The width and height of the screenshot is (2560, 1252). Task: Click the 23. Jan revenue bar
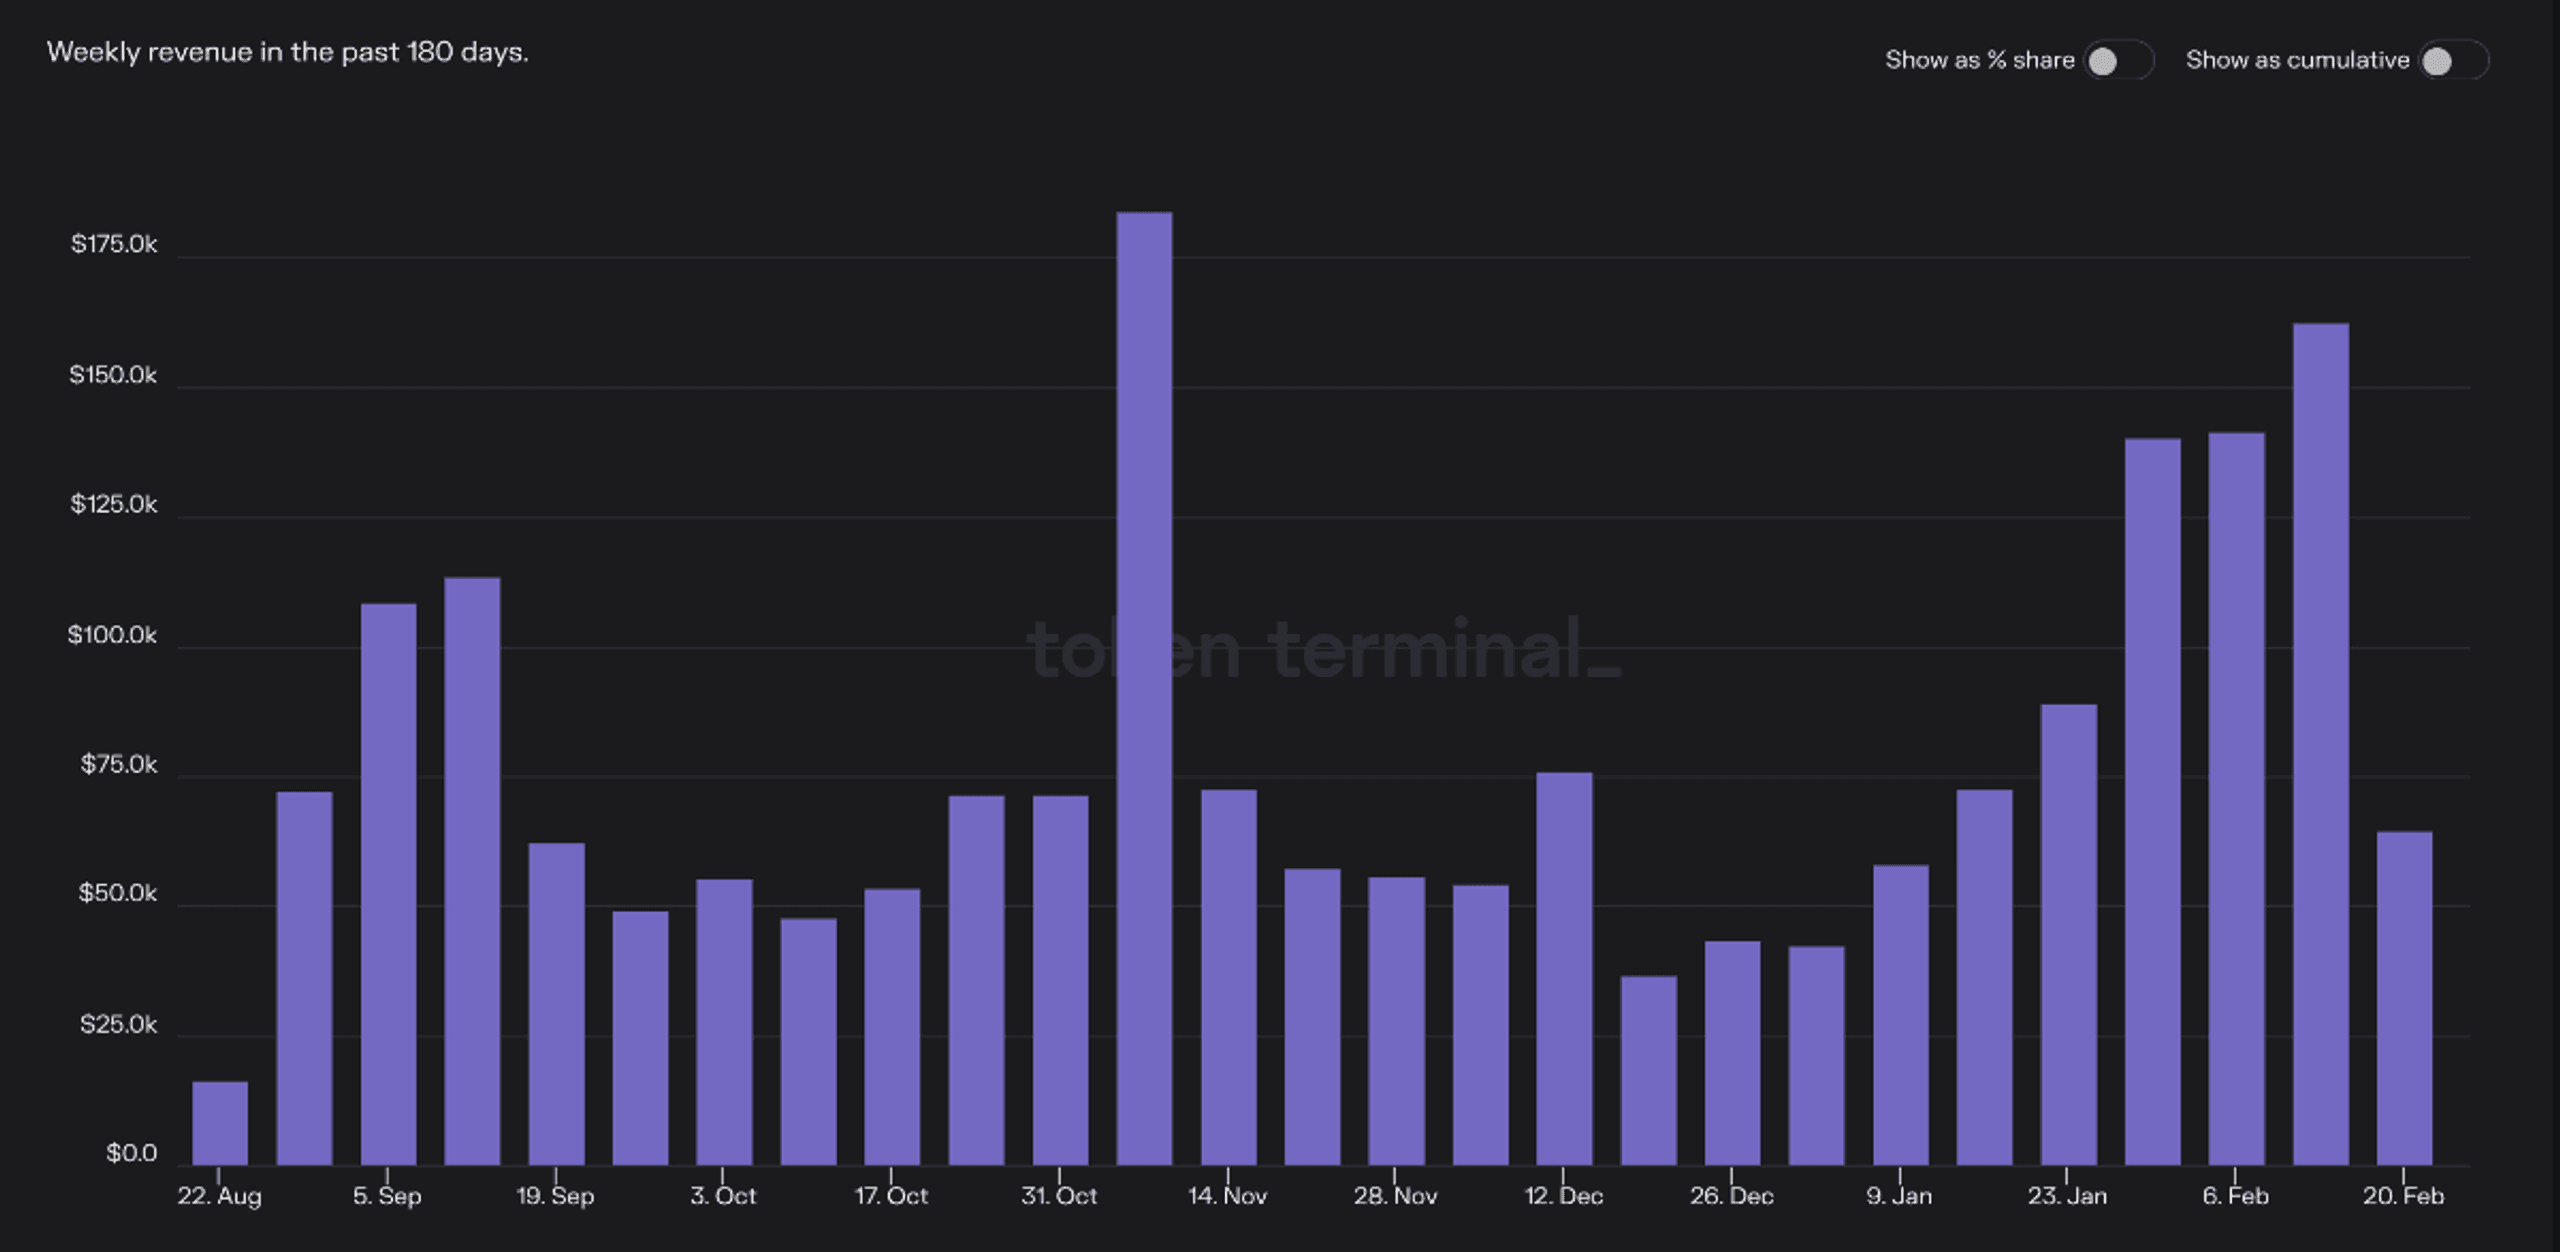coord(2068,935)
